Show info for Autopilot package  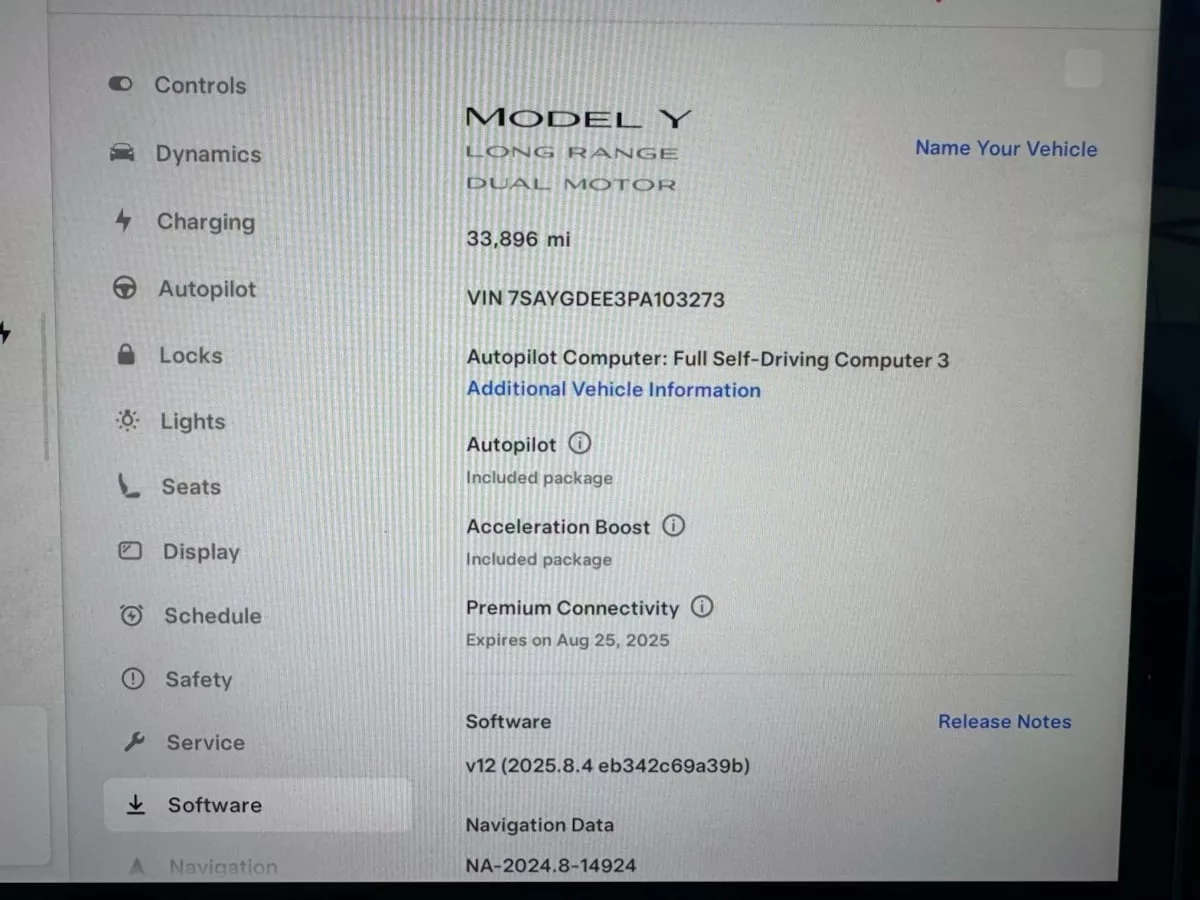[x=579, y=443]
